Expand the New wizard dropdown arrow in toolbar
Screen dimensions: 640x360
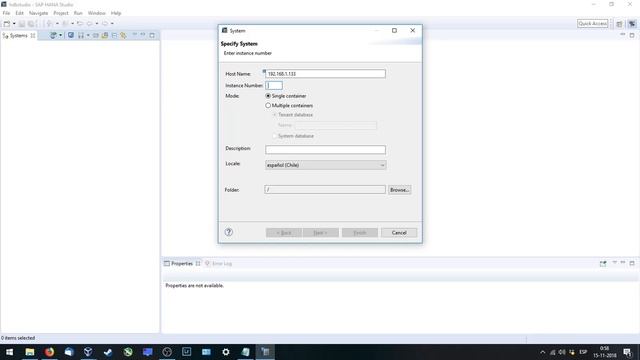14,24
